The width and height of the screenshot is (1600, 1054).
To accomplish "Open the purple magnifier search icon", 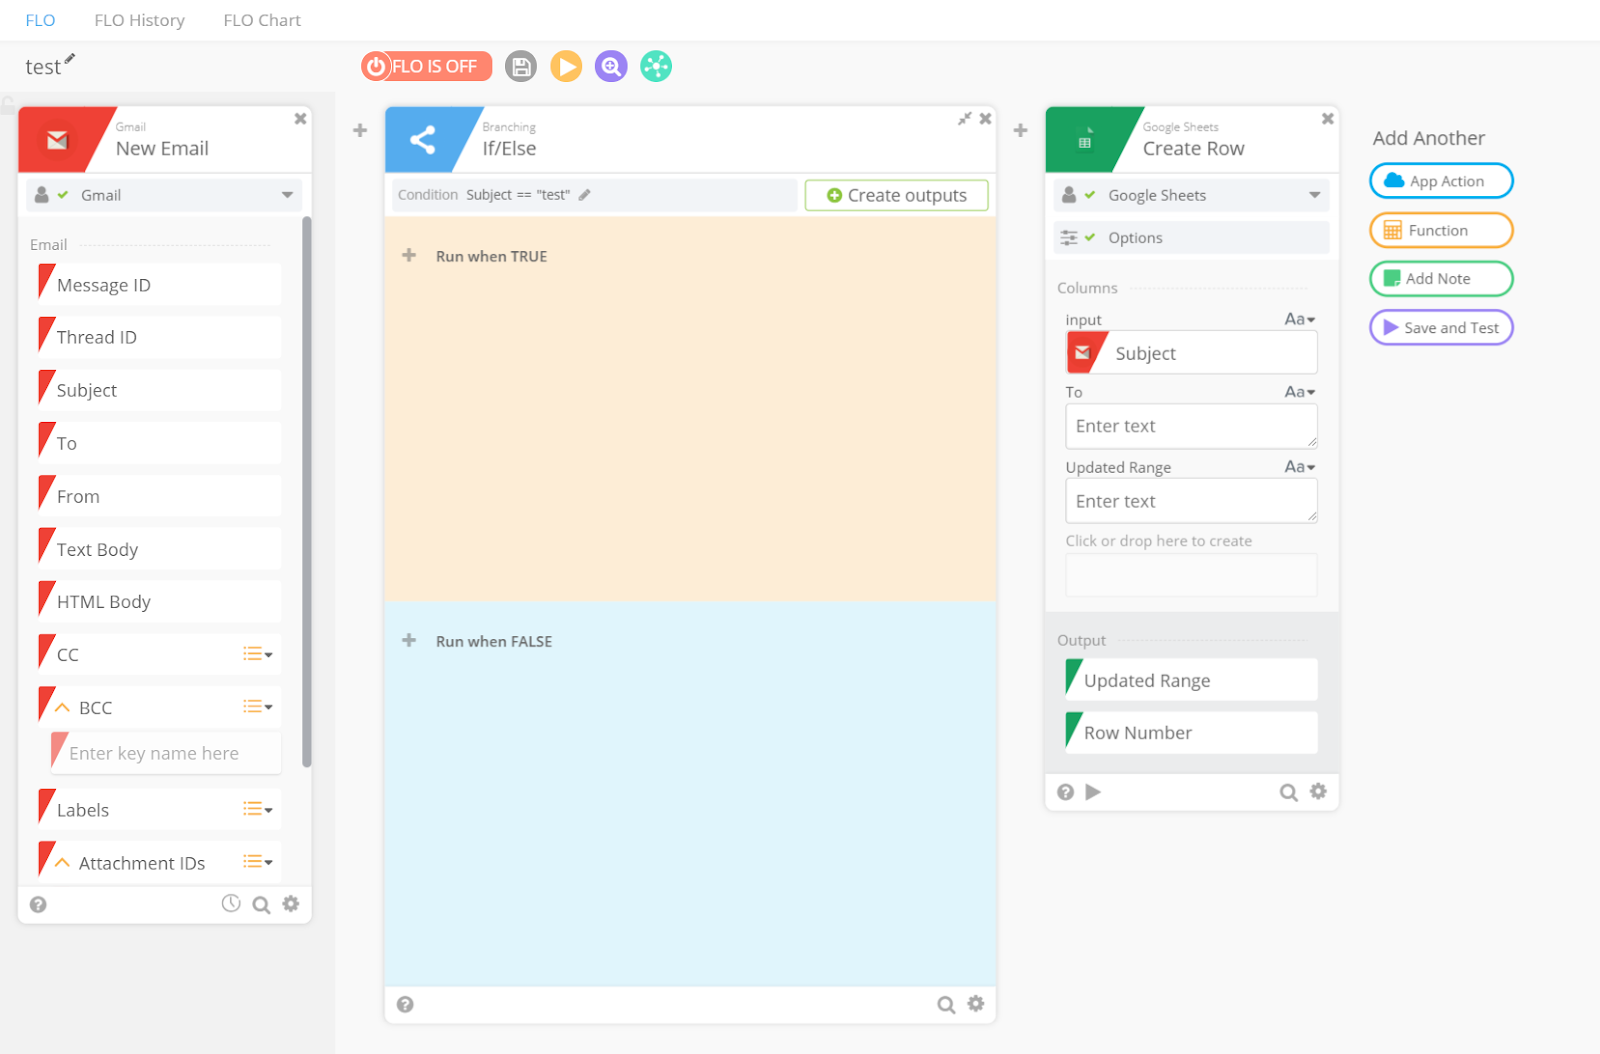I will [x=611, y=66].
